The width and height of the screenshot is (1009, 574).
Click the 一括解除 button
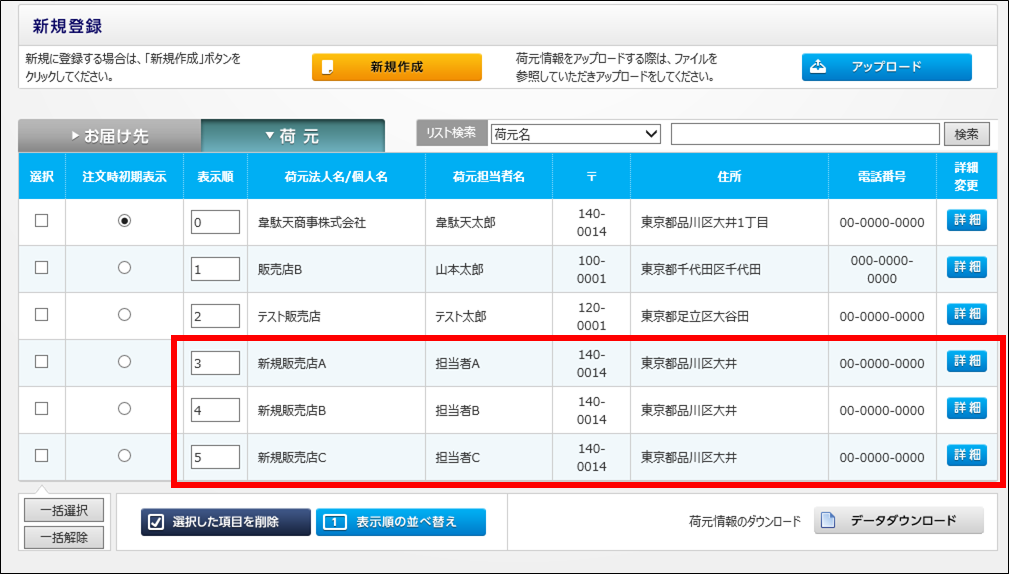[x=64, y=537]
